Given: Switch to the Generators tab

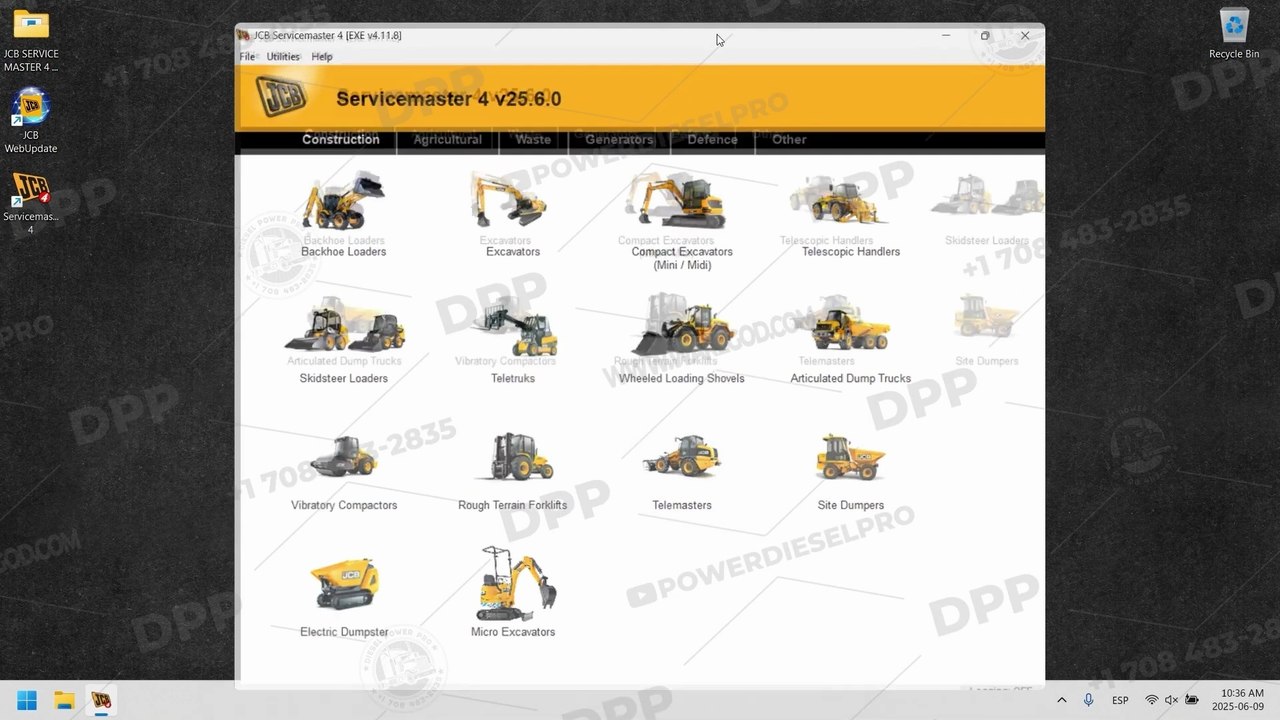Looking at the screenshot, I should click(x=619, y=140).
